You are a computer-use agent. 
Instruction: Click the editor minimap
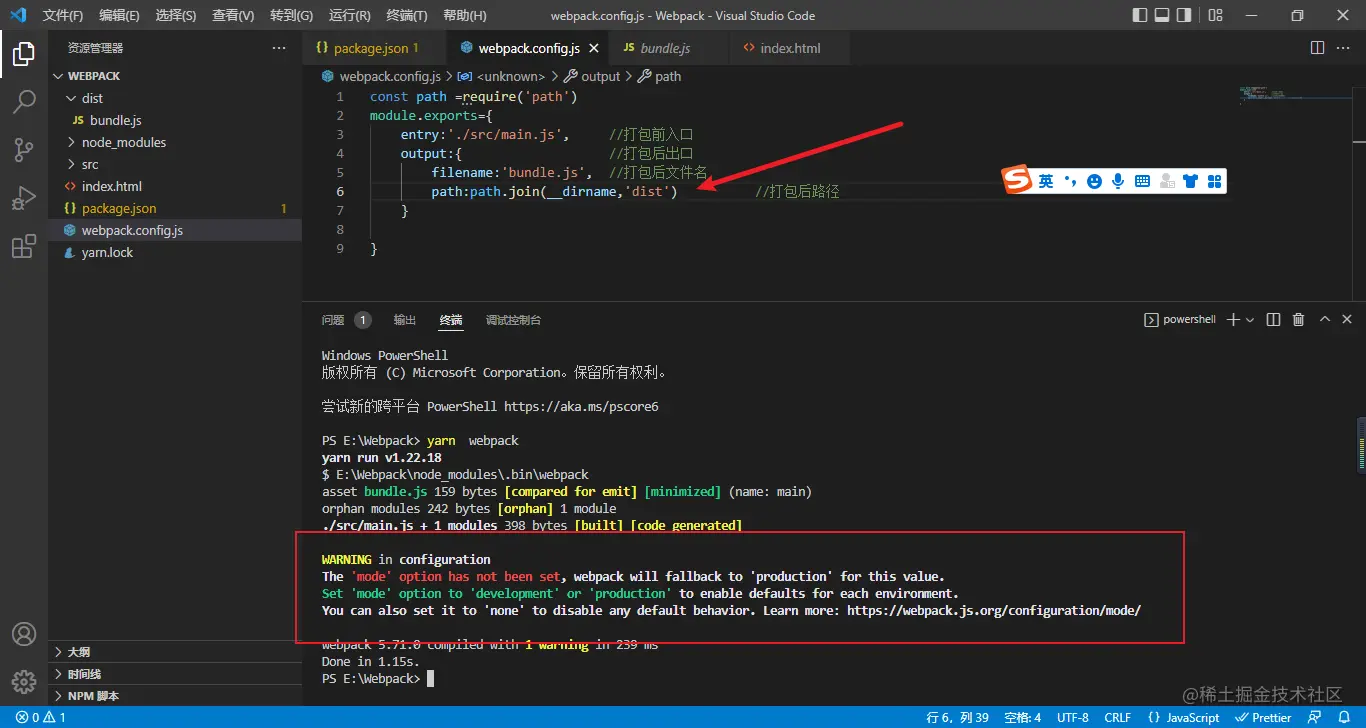tap(1295, 95)
